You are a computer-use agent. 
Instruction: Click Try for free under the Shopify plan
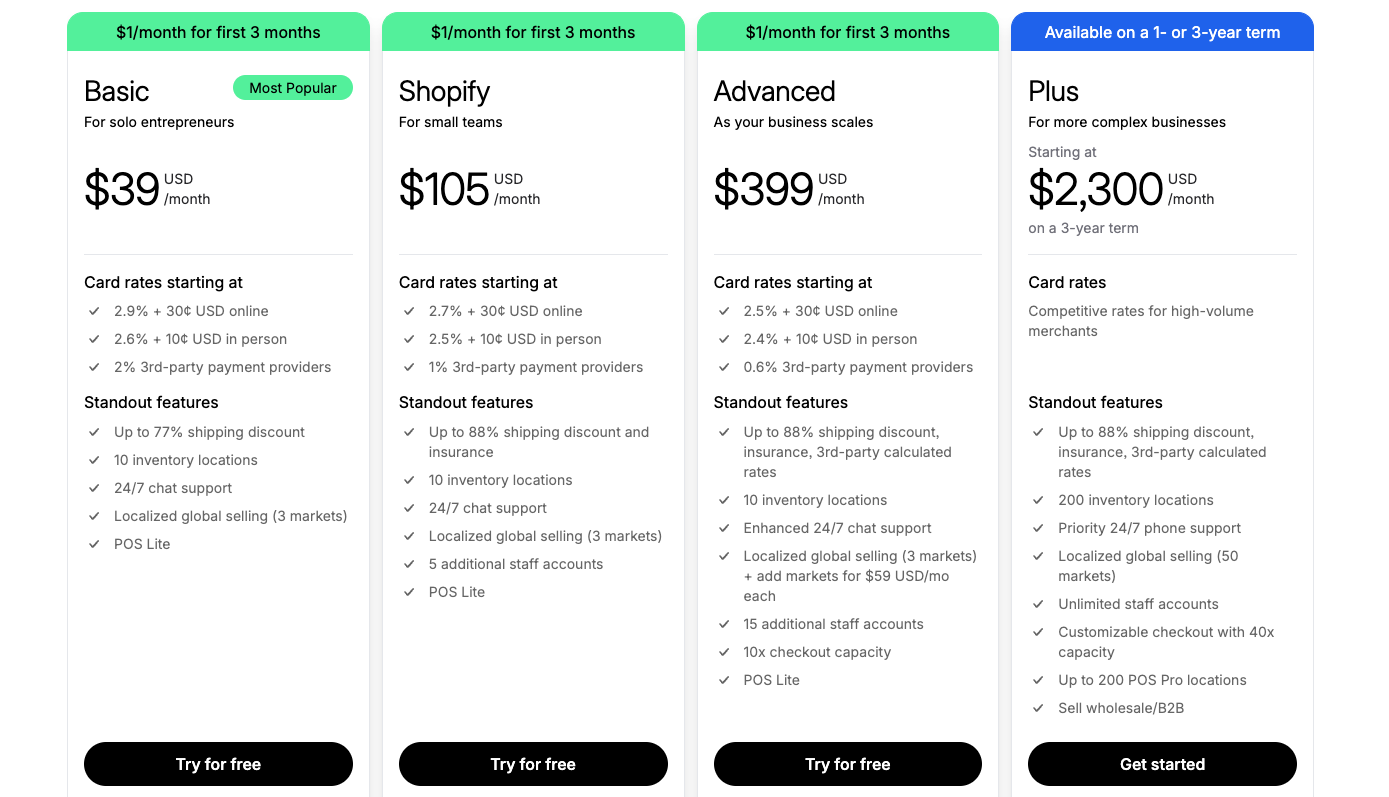pyautogui.click(x=533, y=764)
